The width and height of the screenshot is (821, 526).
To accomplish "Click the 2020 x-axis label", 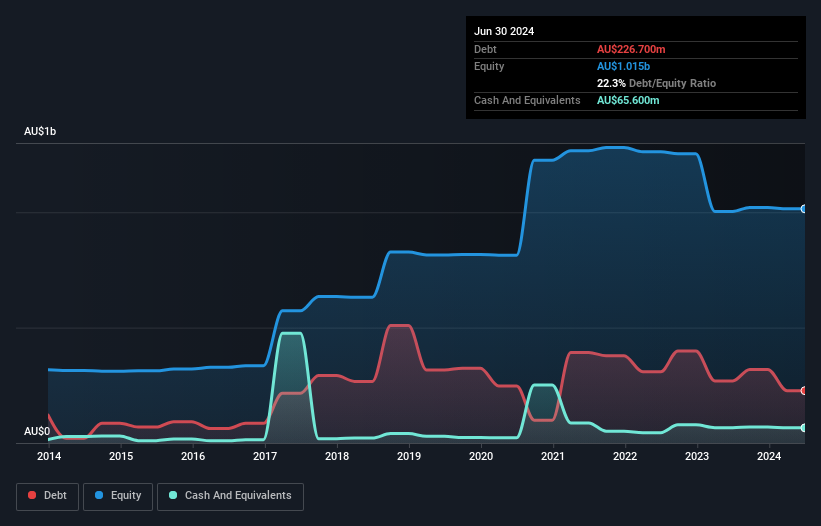I will (x=481, y=456).
